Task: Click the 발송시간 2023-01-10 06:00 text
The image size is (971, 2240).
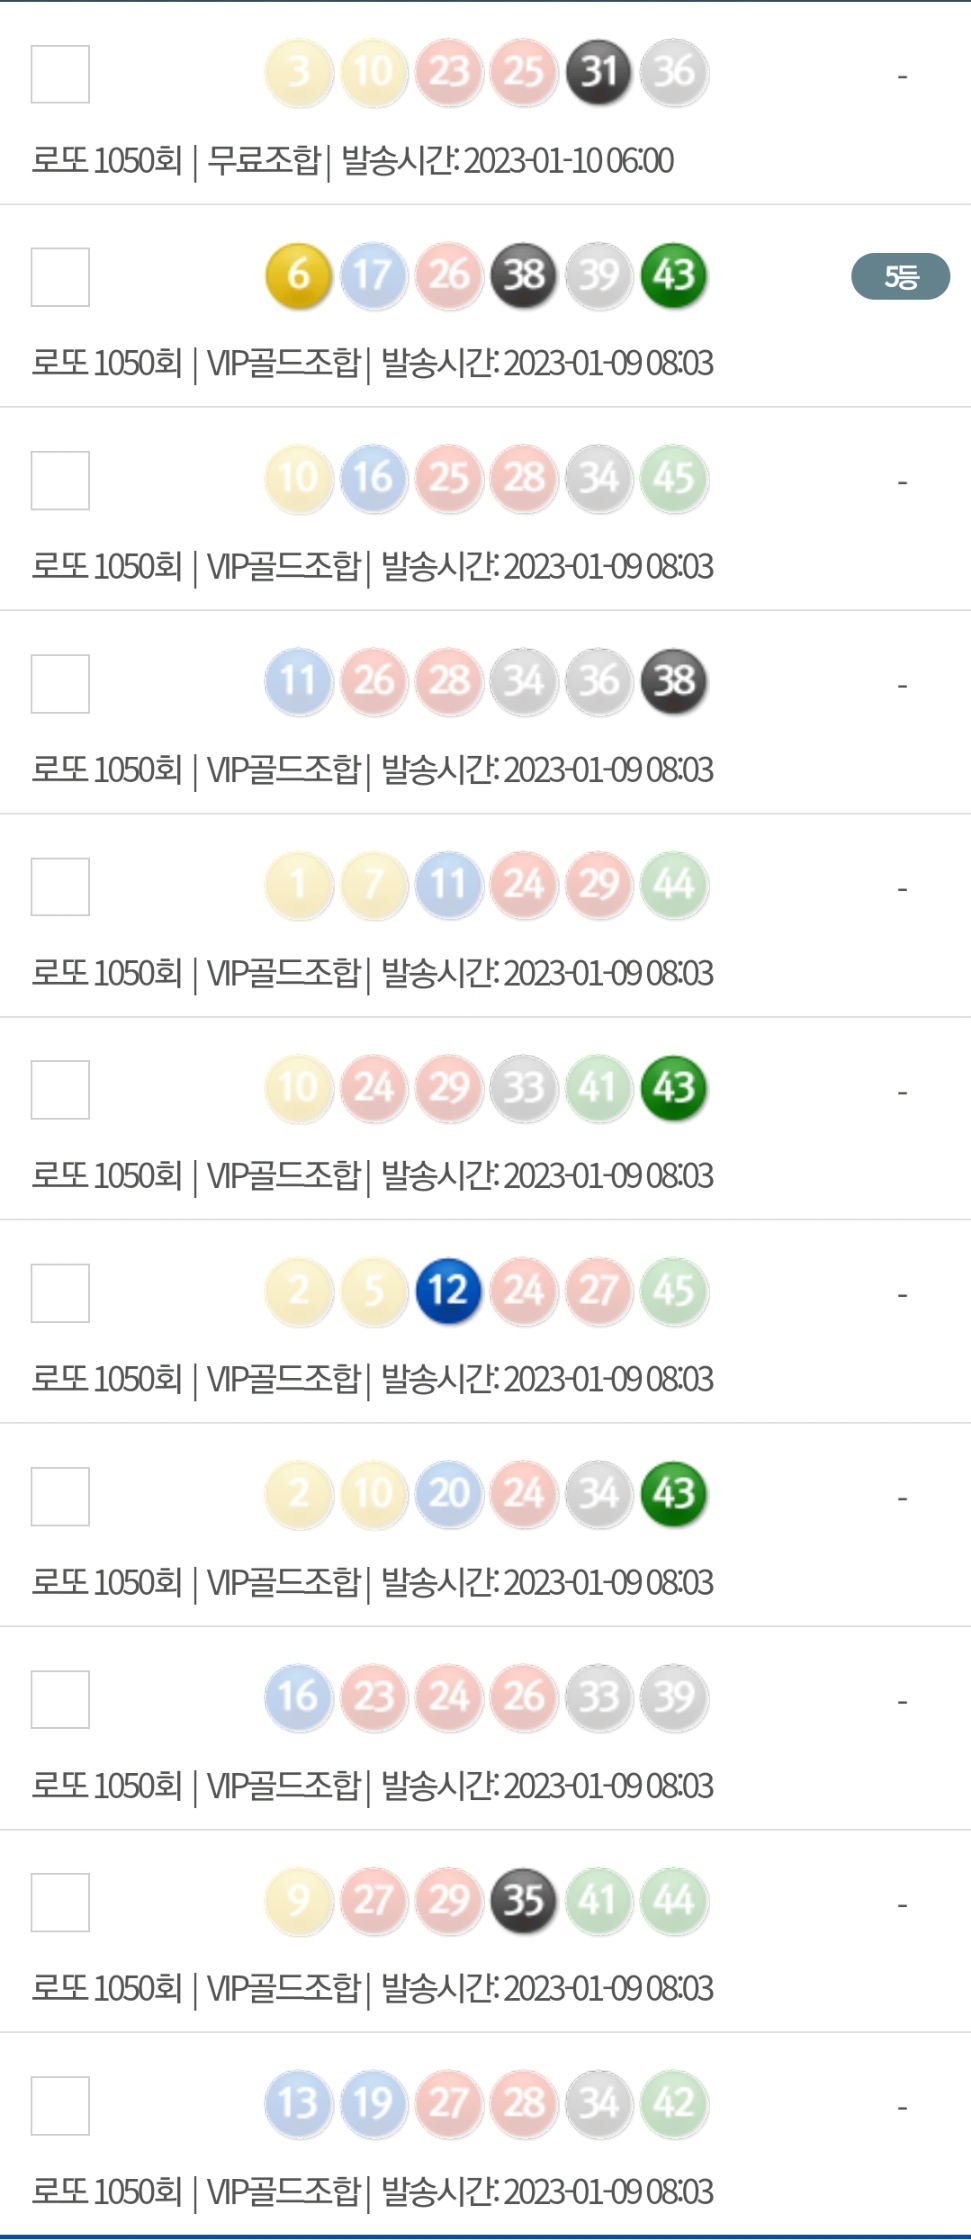Action: (x=508, y=160)
